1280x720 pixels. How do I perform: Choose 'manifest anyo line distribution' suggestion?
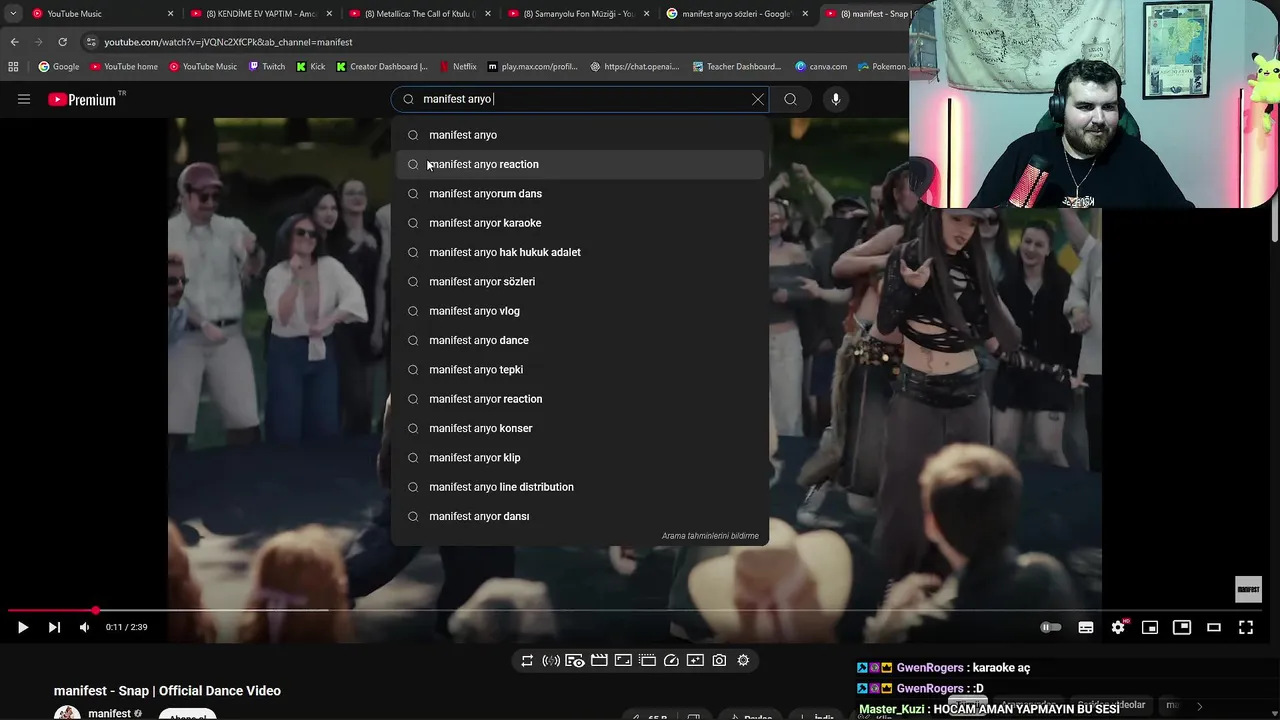click(580, 487)
